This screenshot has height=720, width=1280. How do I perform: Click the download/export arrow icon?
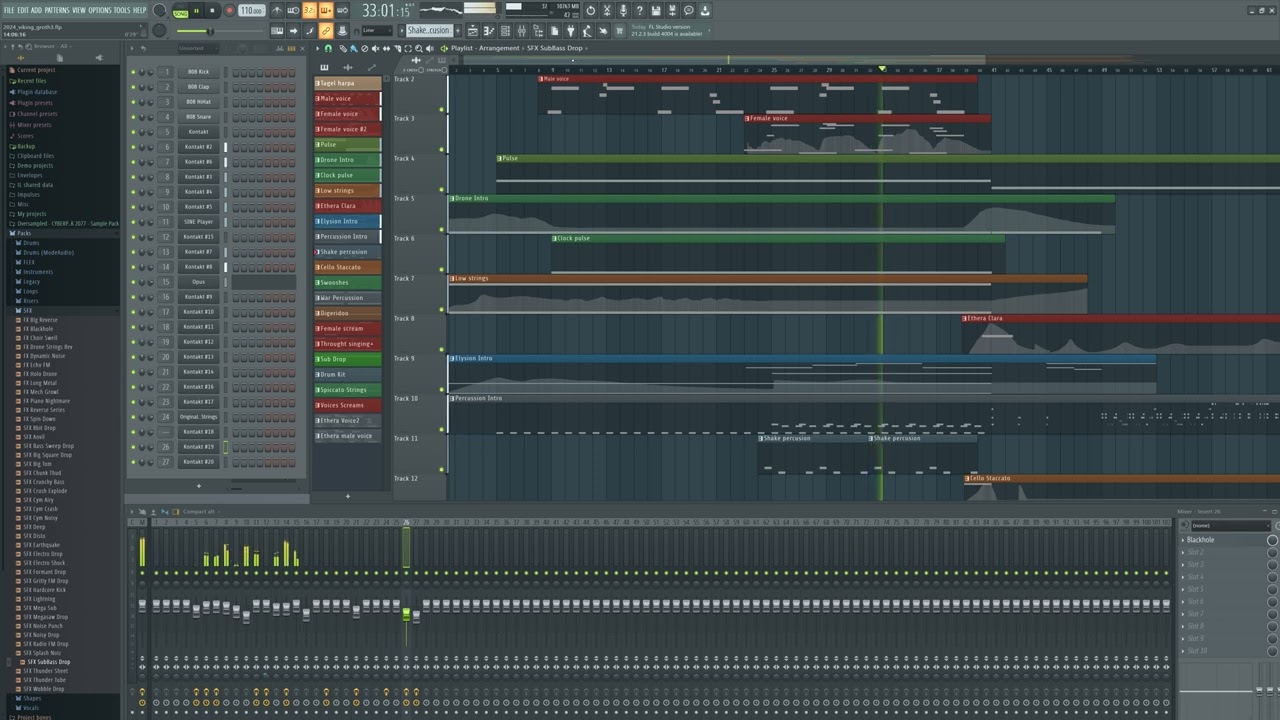coord(705,11)
